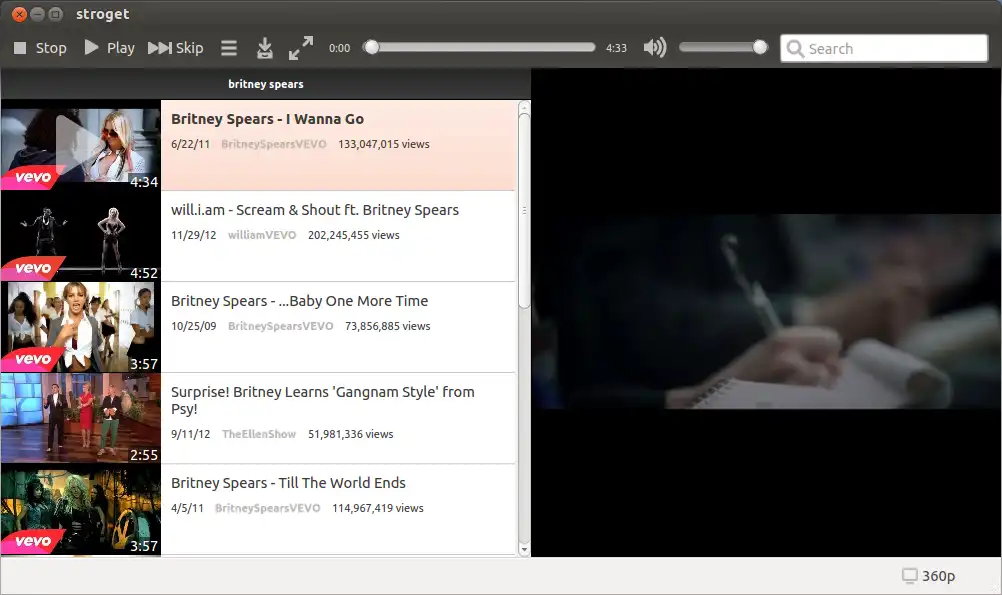Click the Play button in toolbar
Viewport: 1002px width, 595px height.
coord(109,48)
